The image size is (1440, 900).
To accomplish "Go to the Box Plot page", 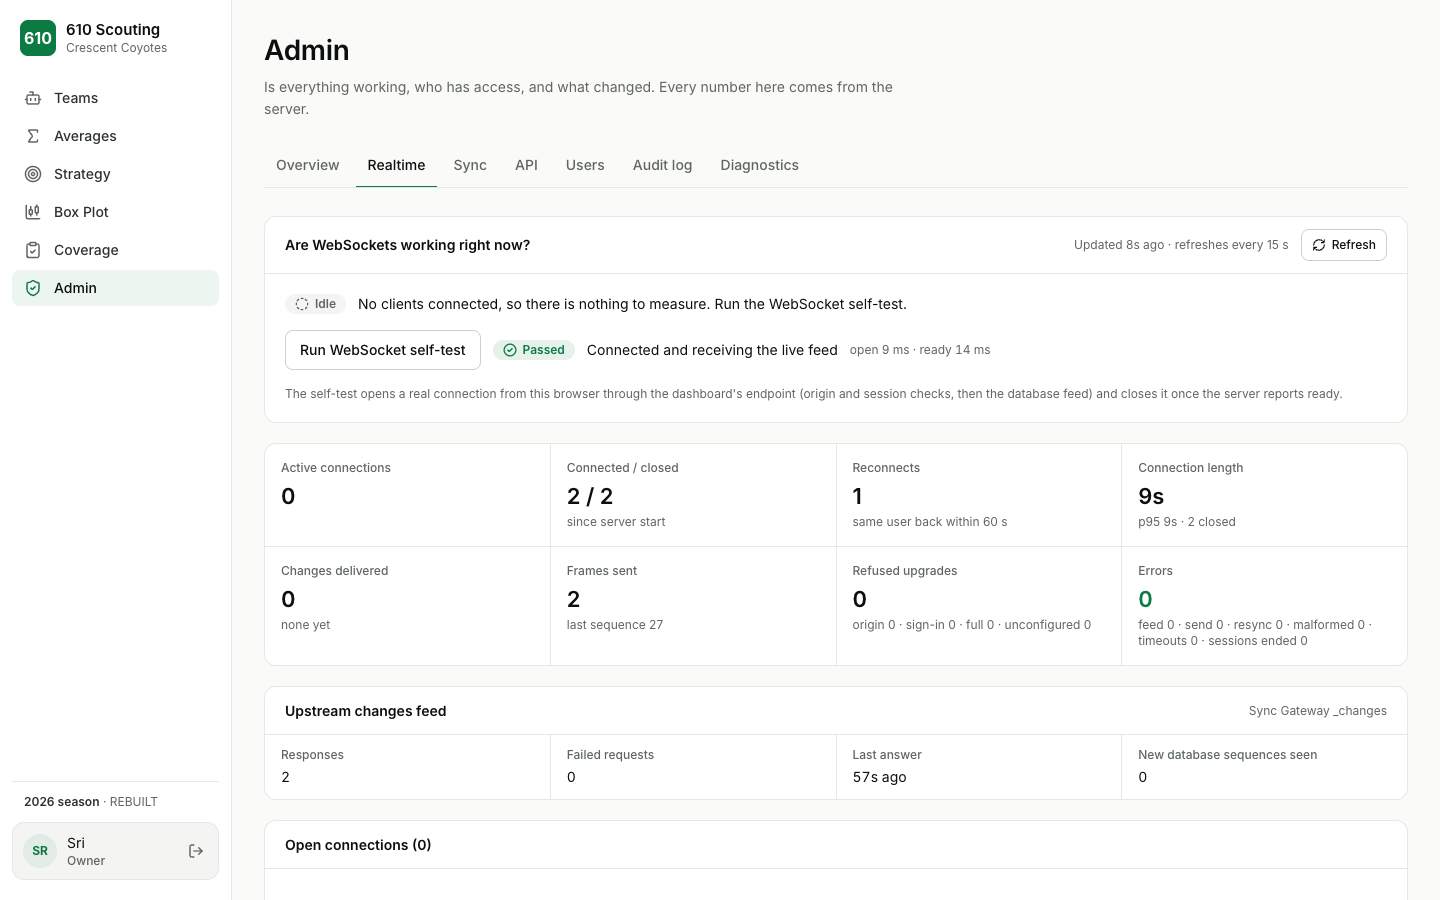I will [115, 212].
